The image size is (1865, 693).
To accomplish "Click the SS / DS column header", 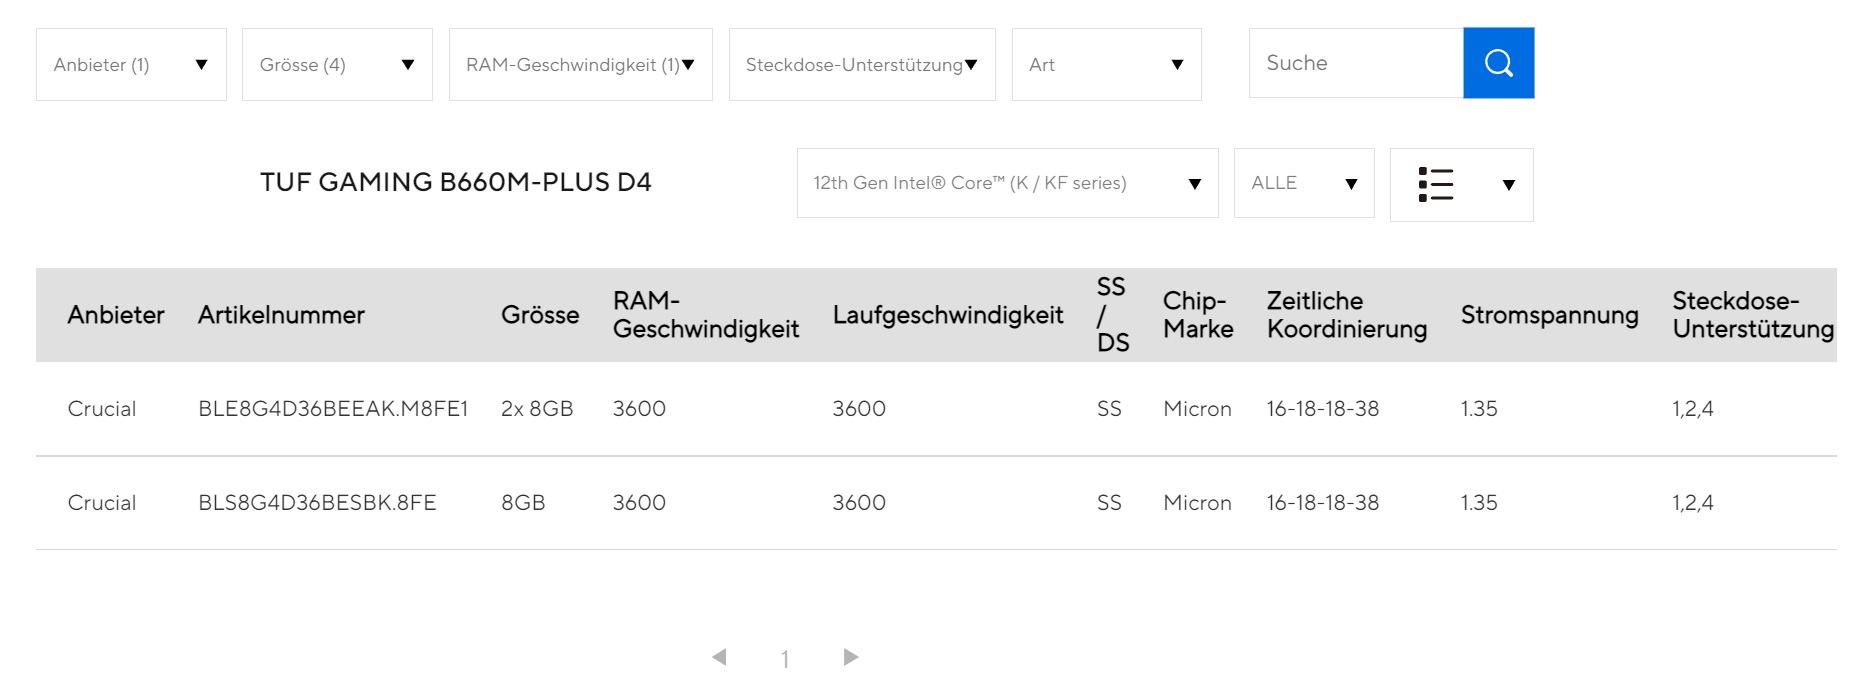I will click(x=1113, y=315).
